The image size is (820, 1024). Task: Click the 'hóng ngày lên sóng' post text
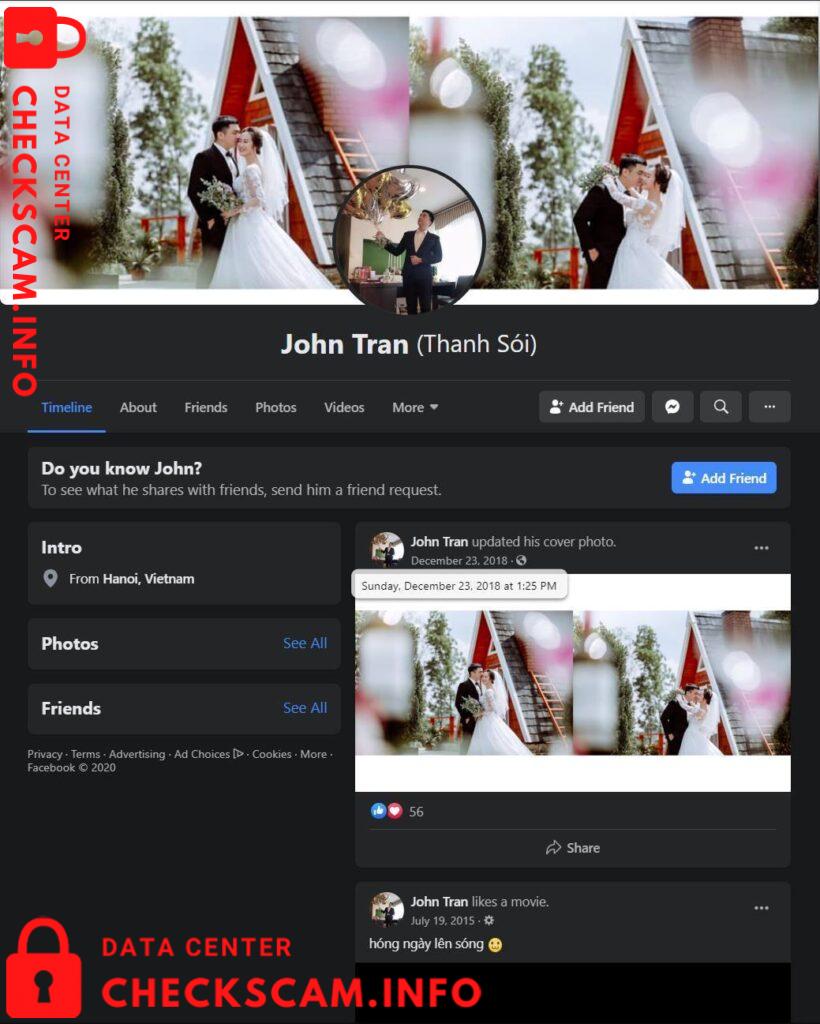click(x=426, y=944)
